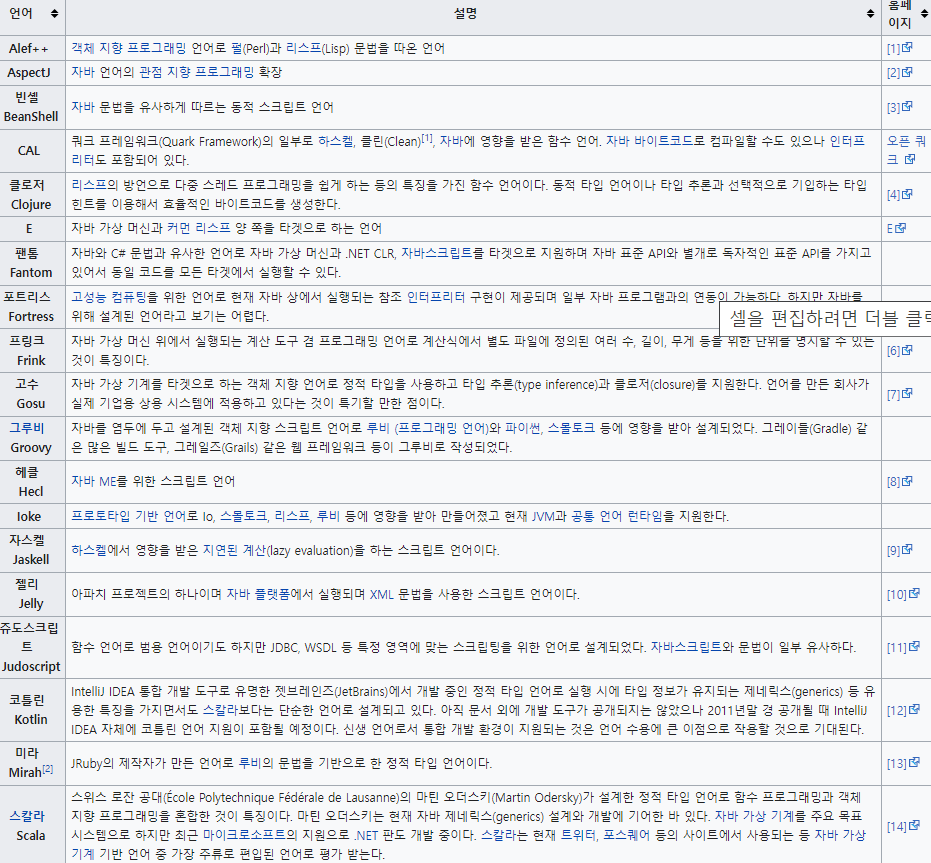Click 지연된 계산 link in Jaskell row
The image size is (931, 863).
pos(235,550)
